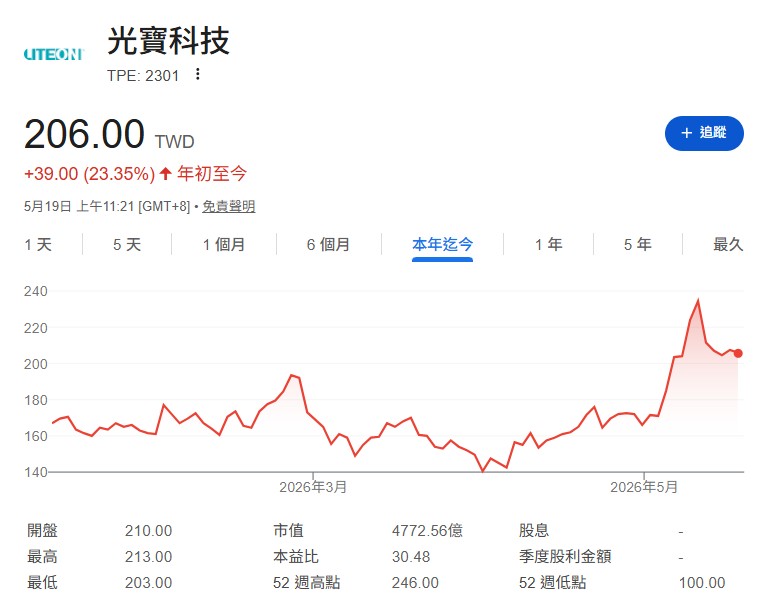Screen dimensions: 766x609
Task: Click the 240 y-axis label
Action: (36, 292)
